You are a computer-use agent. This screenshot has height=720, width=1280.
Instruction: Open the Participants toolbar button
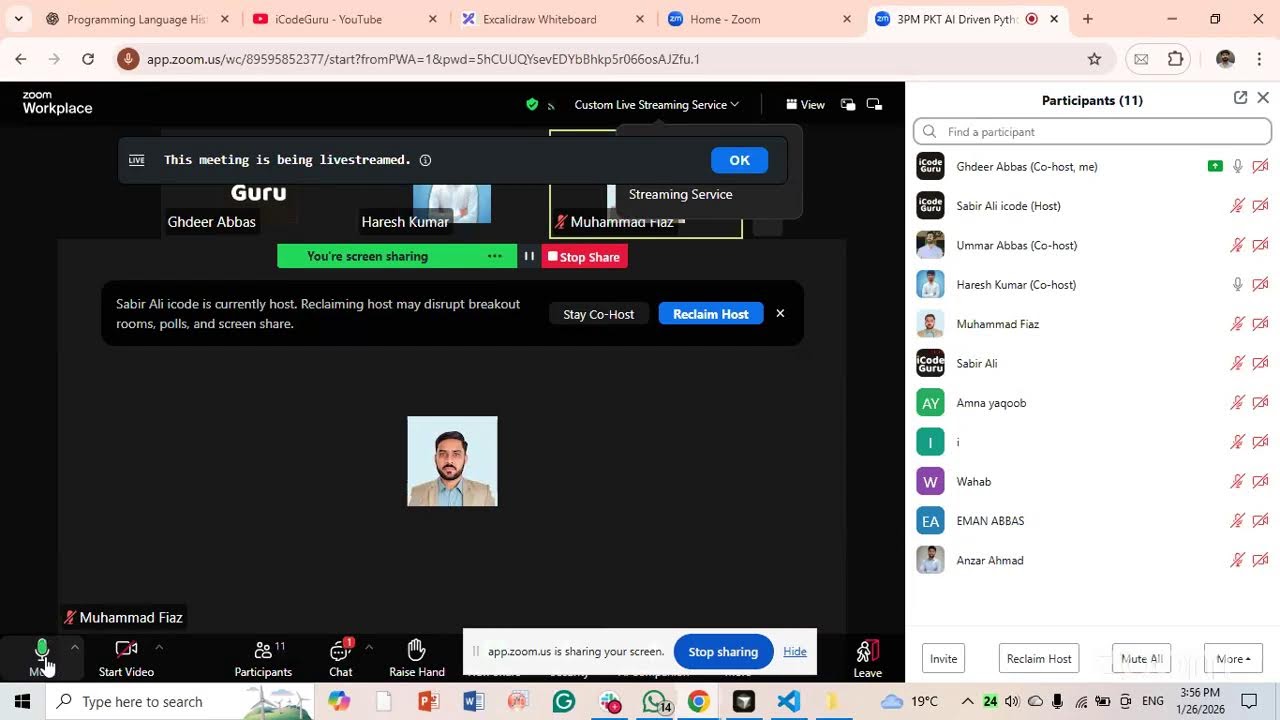(x=263, y=658)
